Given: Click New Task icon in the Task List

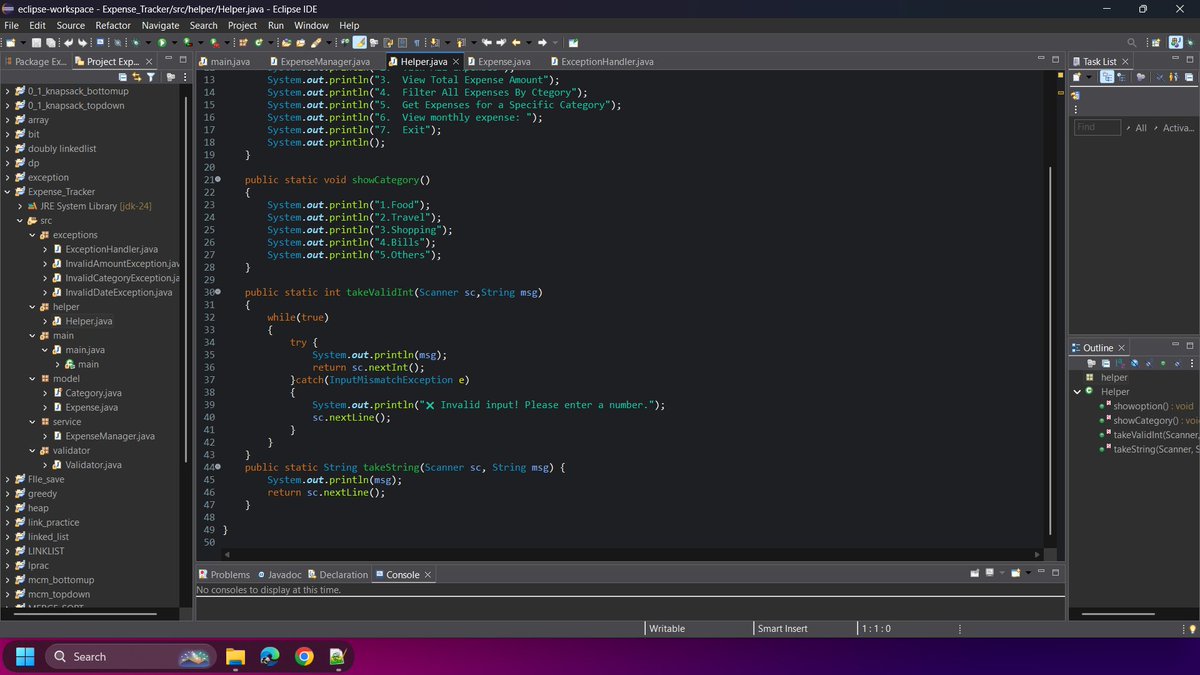Looking at the screenshot, I should tap(1076, 77).
